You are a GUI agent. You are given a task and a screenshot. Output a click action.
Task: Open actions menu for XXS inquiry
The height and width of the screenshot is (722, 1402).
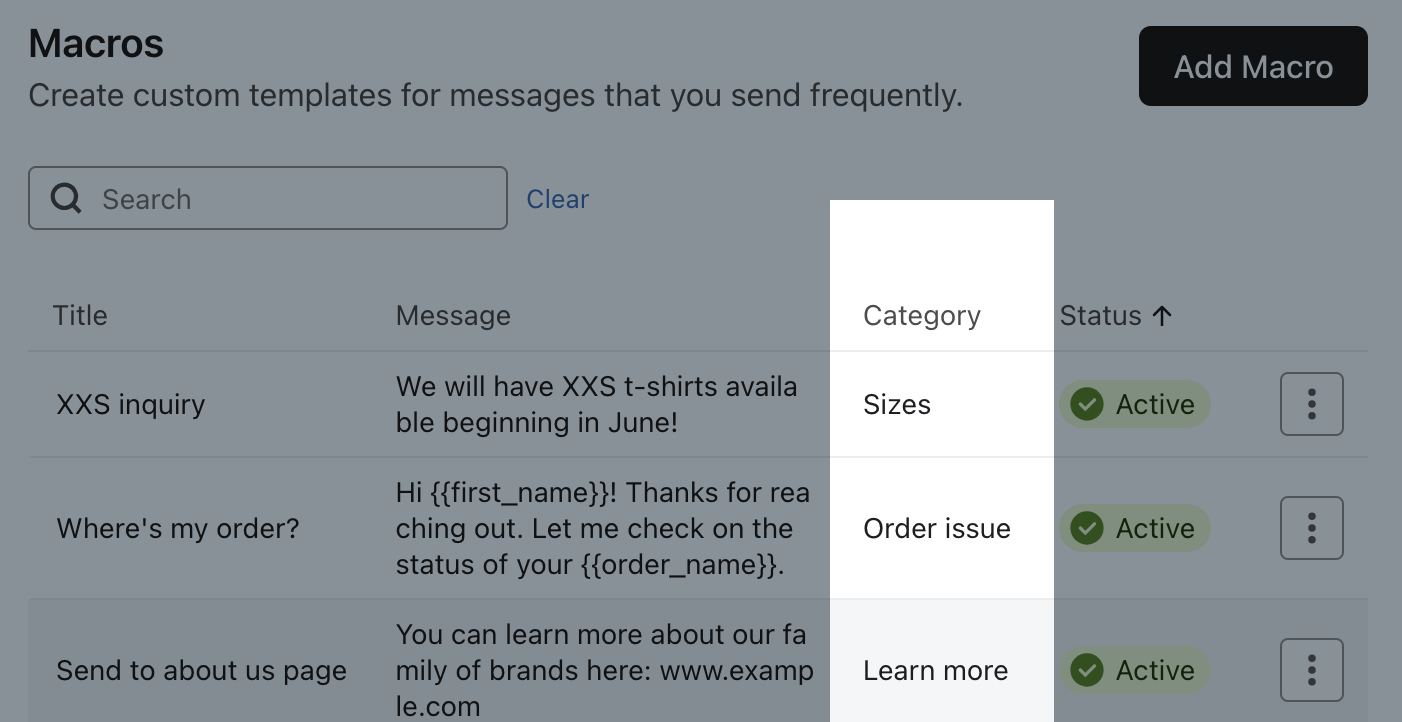point(1311,404)
